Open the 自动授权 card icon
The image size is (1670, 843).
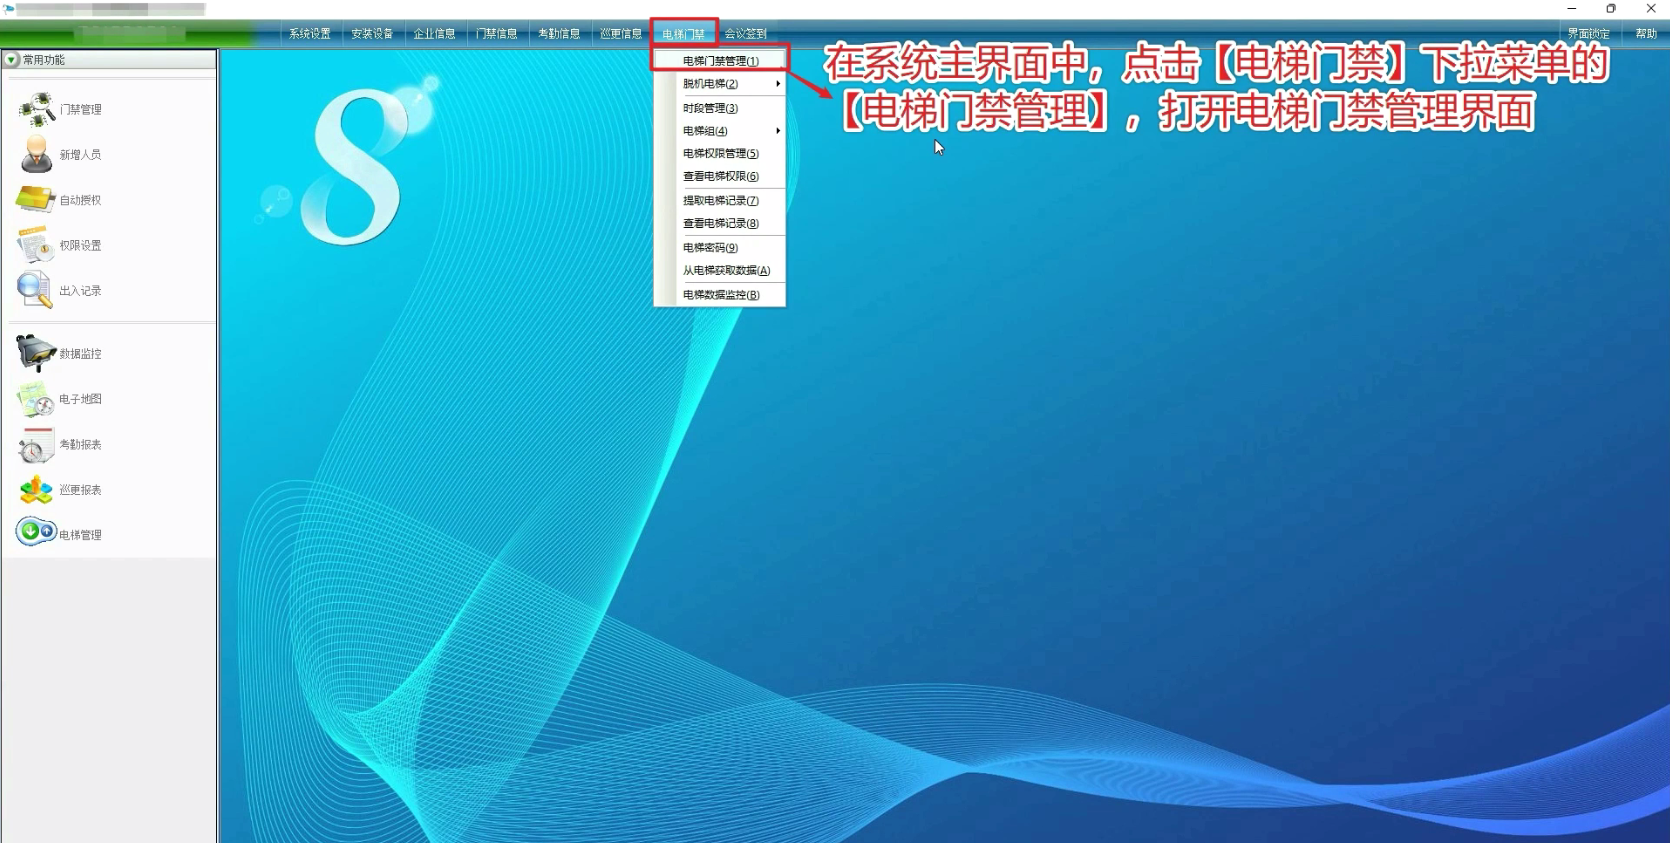(x=36, y=199)
